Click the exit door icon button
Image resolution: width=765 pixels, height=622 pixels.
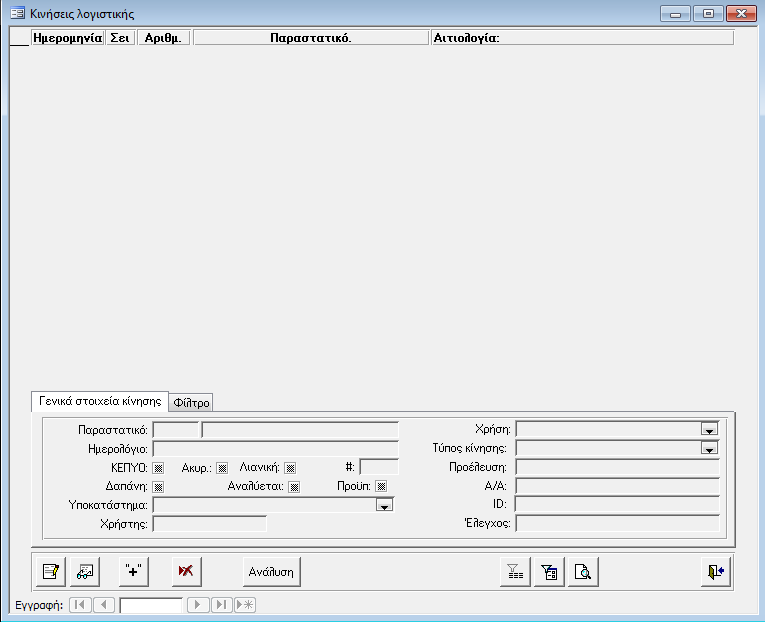coord(715,571)
